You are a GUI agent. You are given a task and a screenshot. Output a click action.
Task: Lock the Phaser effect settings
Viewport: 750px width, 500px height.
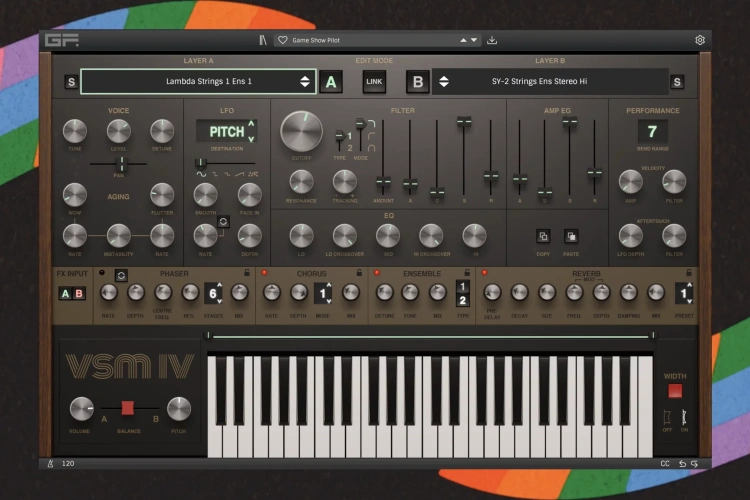(247, 273)
